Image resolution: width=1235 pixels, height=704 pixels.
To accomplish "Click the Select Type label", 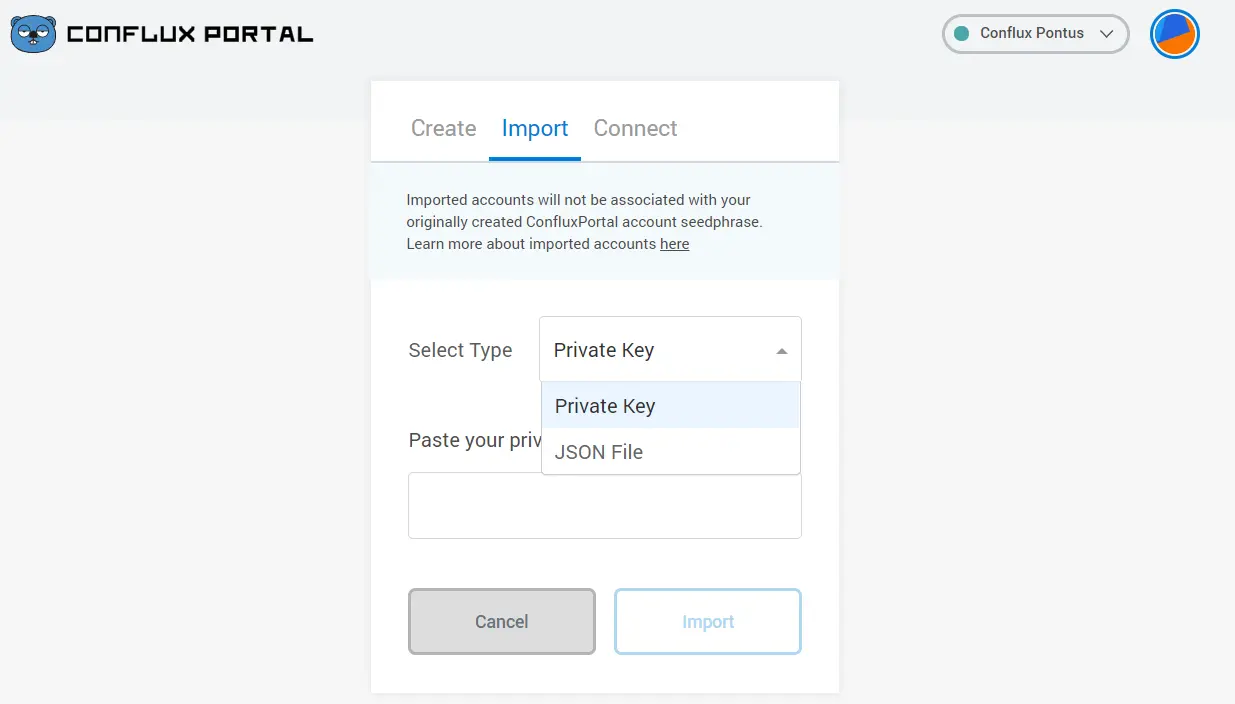I will [x=460, y=351].
